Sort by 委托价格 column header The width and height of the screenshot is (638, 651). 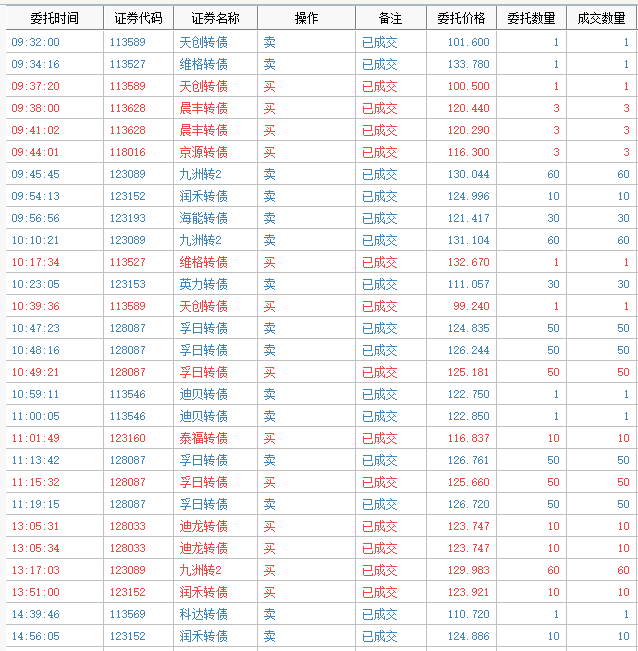click(x=461, y=18)
